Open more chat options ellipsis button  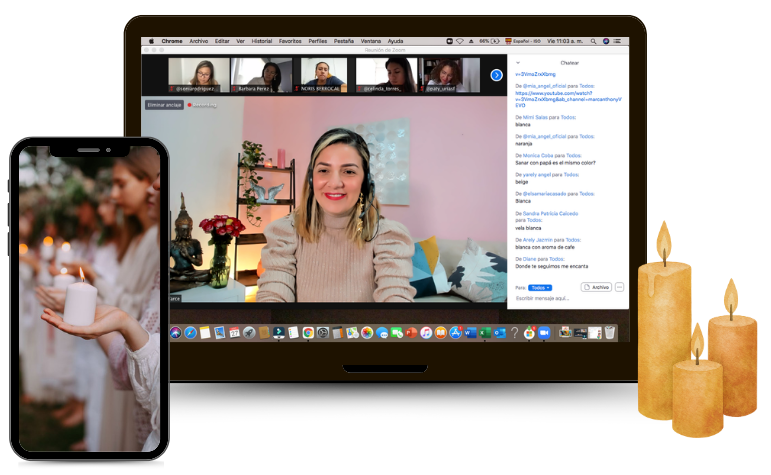(x=620, y=287)
